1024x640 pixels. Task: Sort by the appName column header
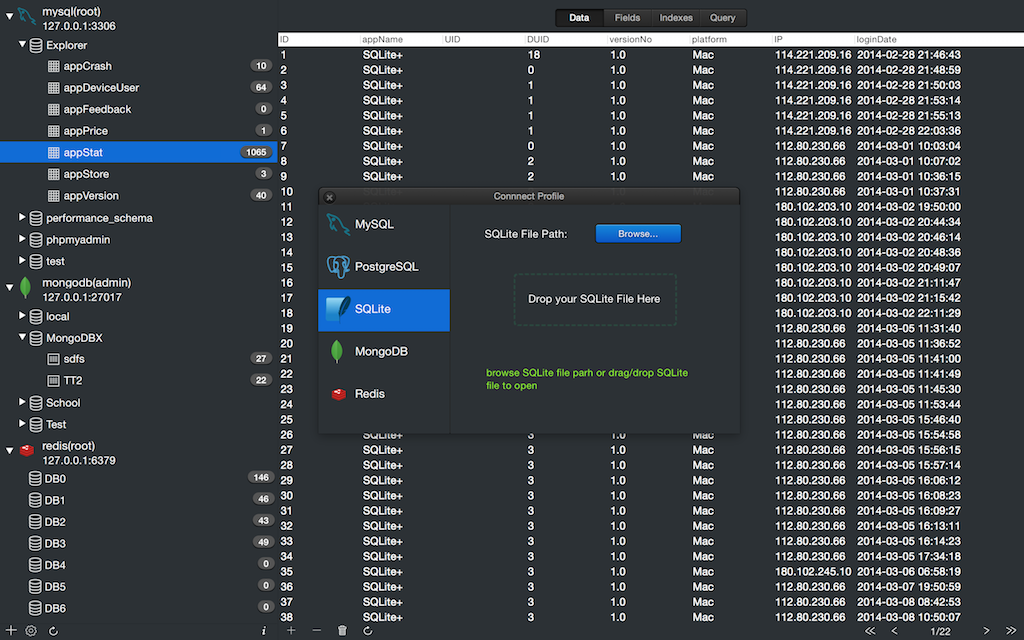401,39
